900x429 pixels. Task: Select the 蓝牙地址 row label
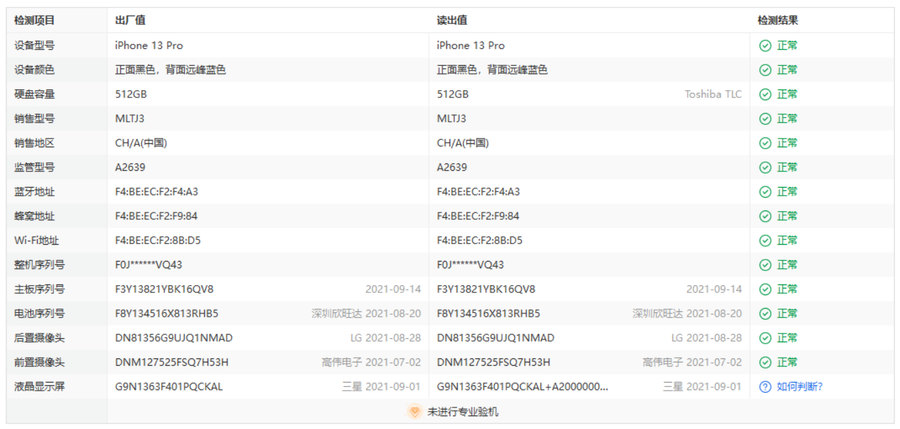(x=34, y=192)
